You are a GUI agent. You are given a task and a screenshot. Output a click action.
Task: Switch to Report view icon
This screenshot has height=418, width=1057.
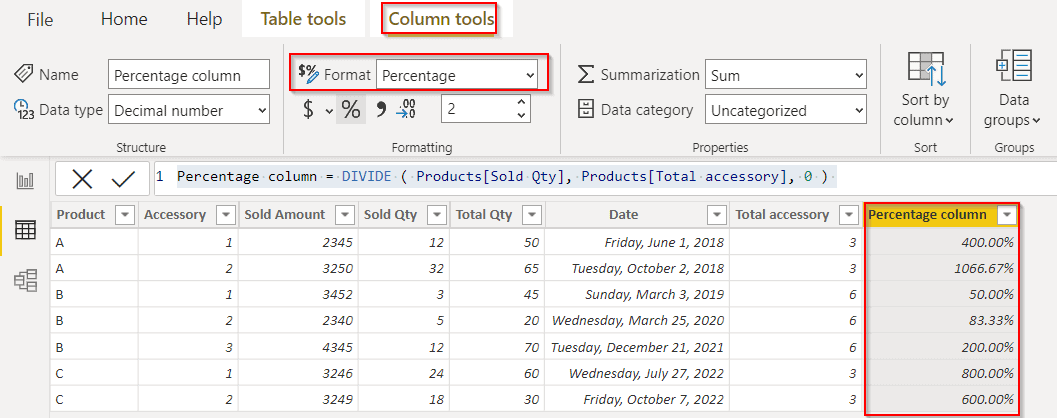[26, 181]
